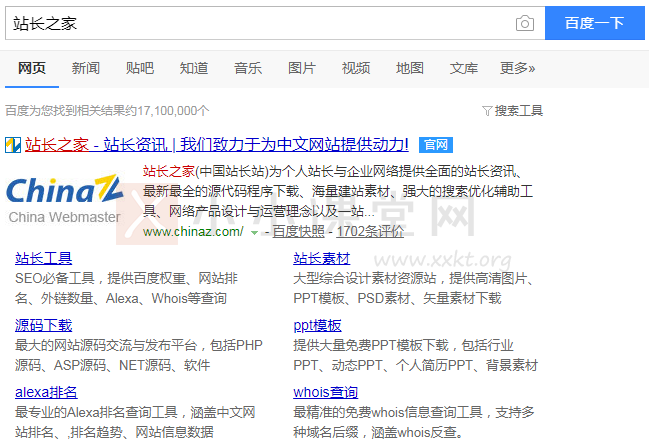Switch to the 地图 tab
The width and height of the screenshot is (649, 442).
[x=410, y=68]
